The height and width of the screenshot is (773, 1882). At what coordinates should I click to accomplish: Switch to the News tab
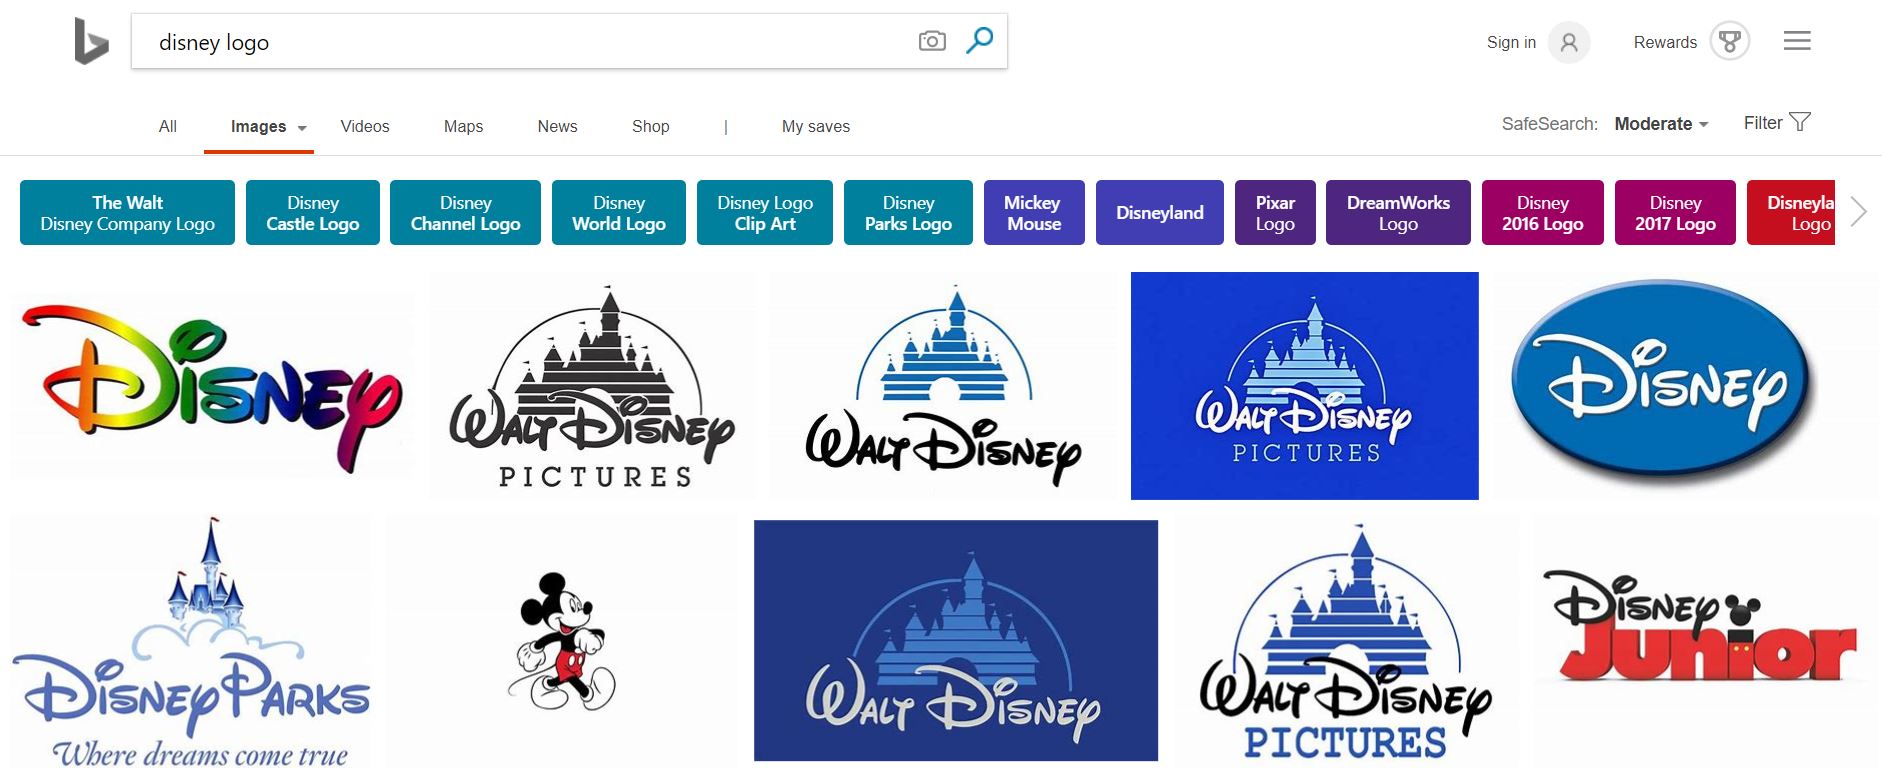[x=557, y=126]
